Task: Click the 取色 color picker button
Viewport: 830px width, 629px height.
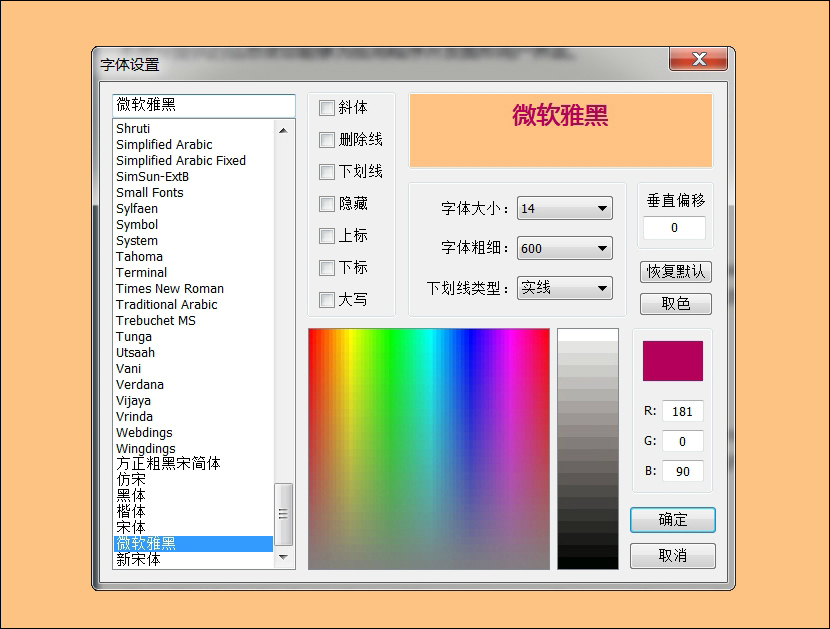Action: point(675,303)
